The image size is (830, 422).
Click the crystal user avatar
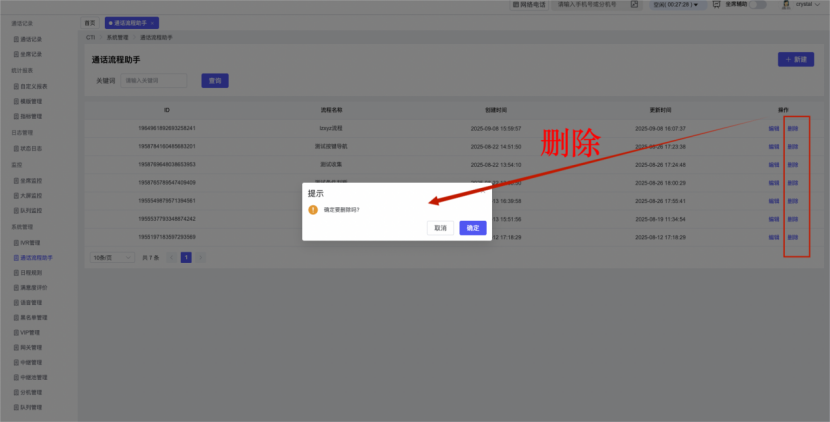(786, 5)
